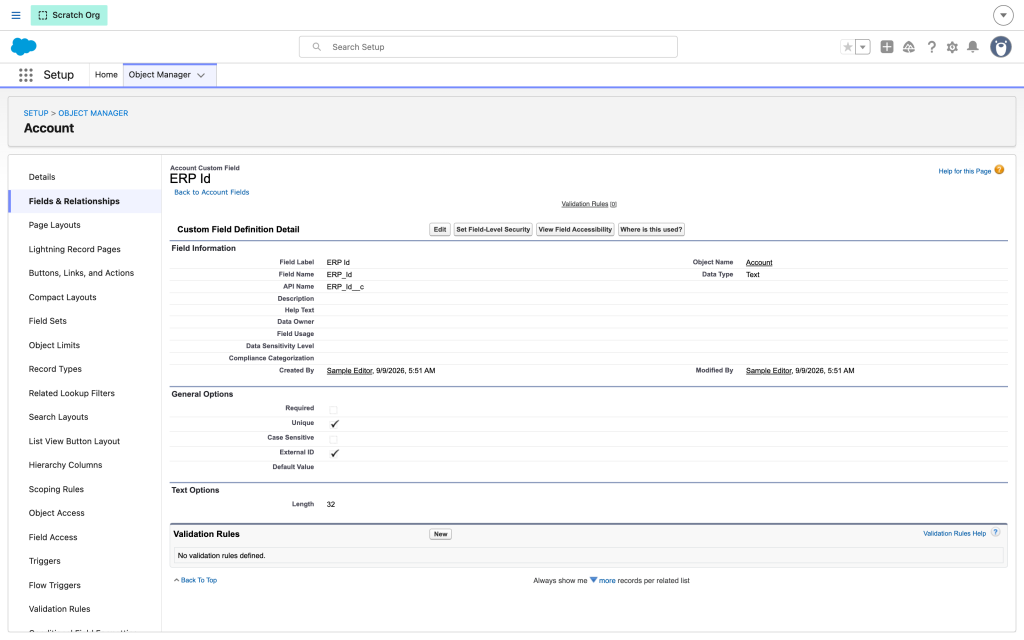The image size is (1024, 640).
Task: Click the Unique checkmark
Action: [x=334, y=423]
